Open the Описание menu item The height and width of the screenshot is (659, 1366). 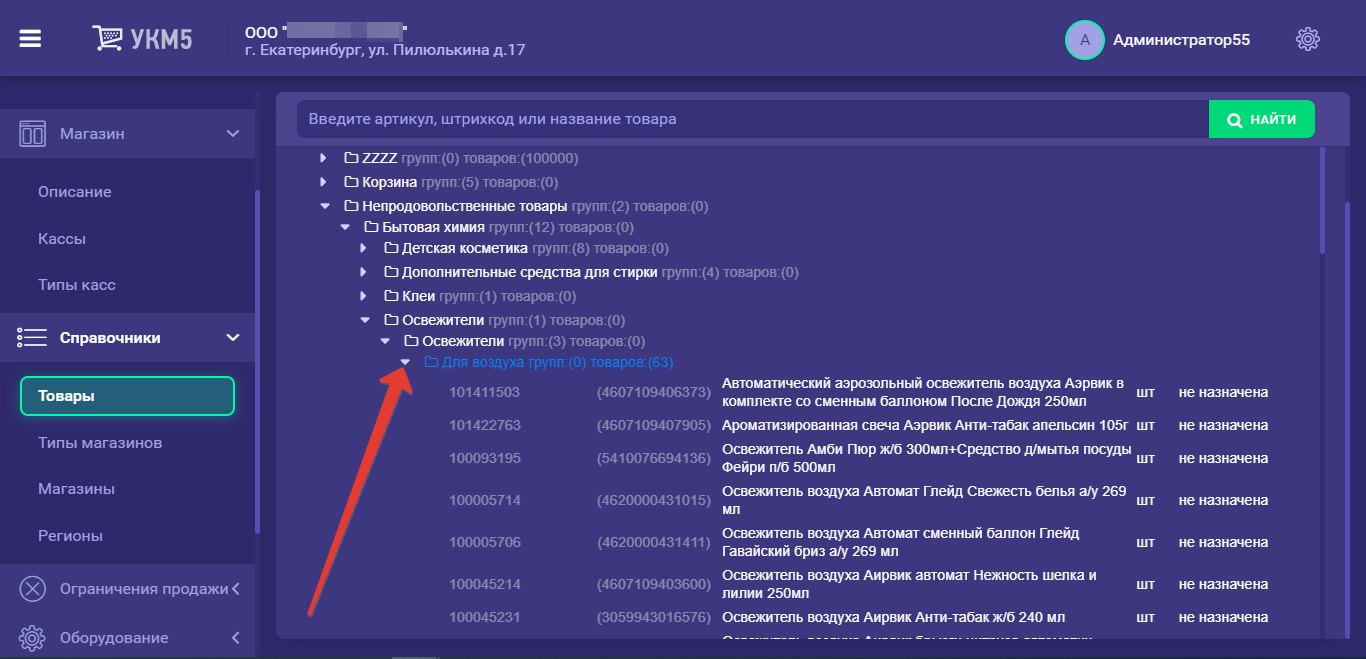coord(75,192)
